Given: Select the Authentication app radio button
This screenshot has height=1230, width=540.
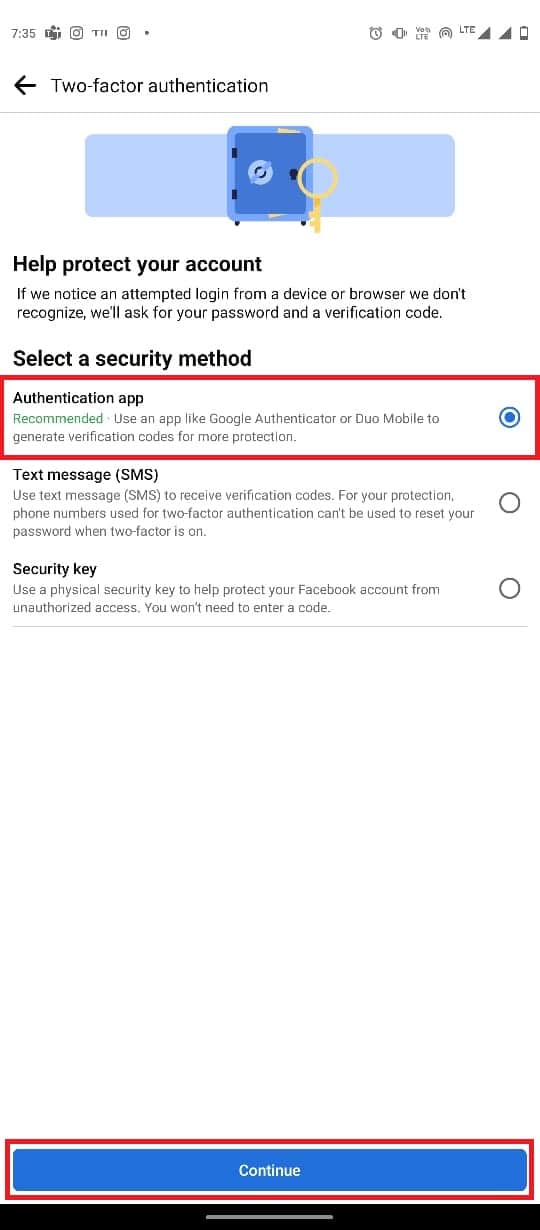Looking at the screenshot, I should [x=509, y=417].
